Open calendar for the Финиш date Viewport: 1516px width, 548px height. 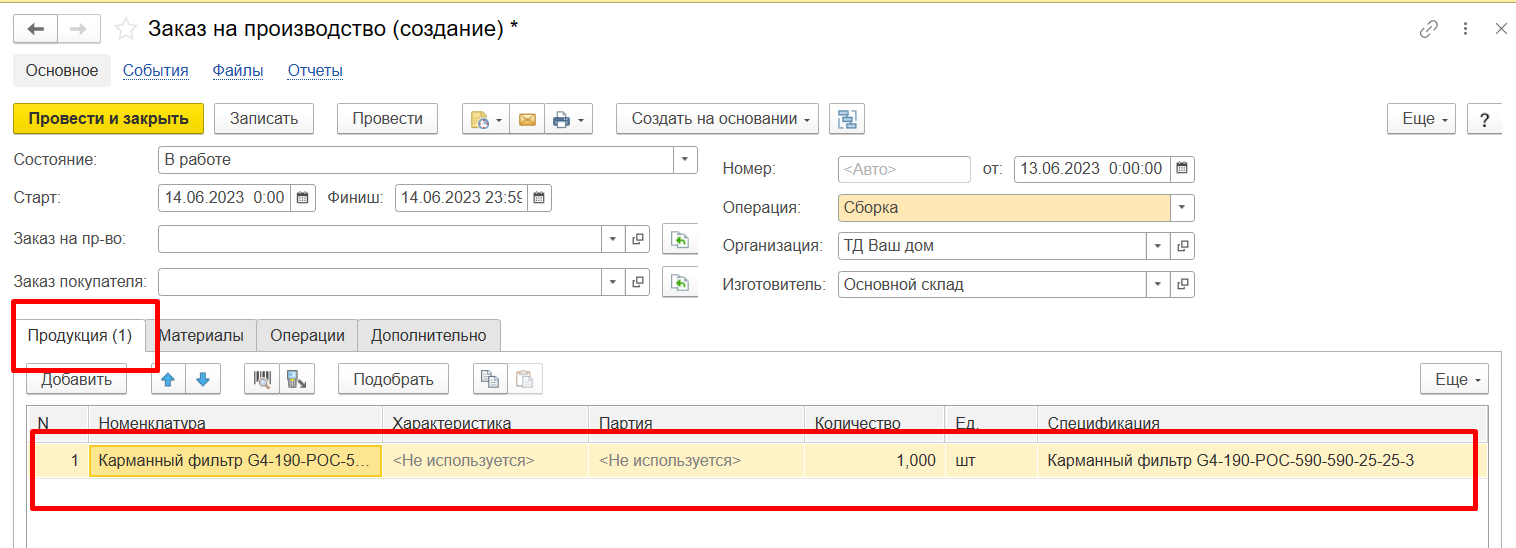coord(538,198)
